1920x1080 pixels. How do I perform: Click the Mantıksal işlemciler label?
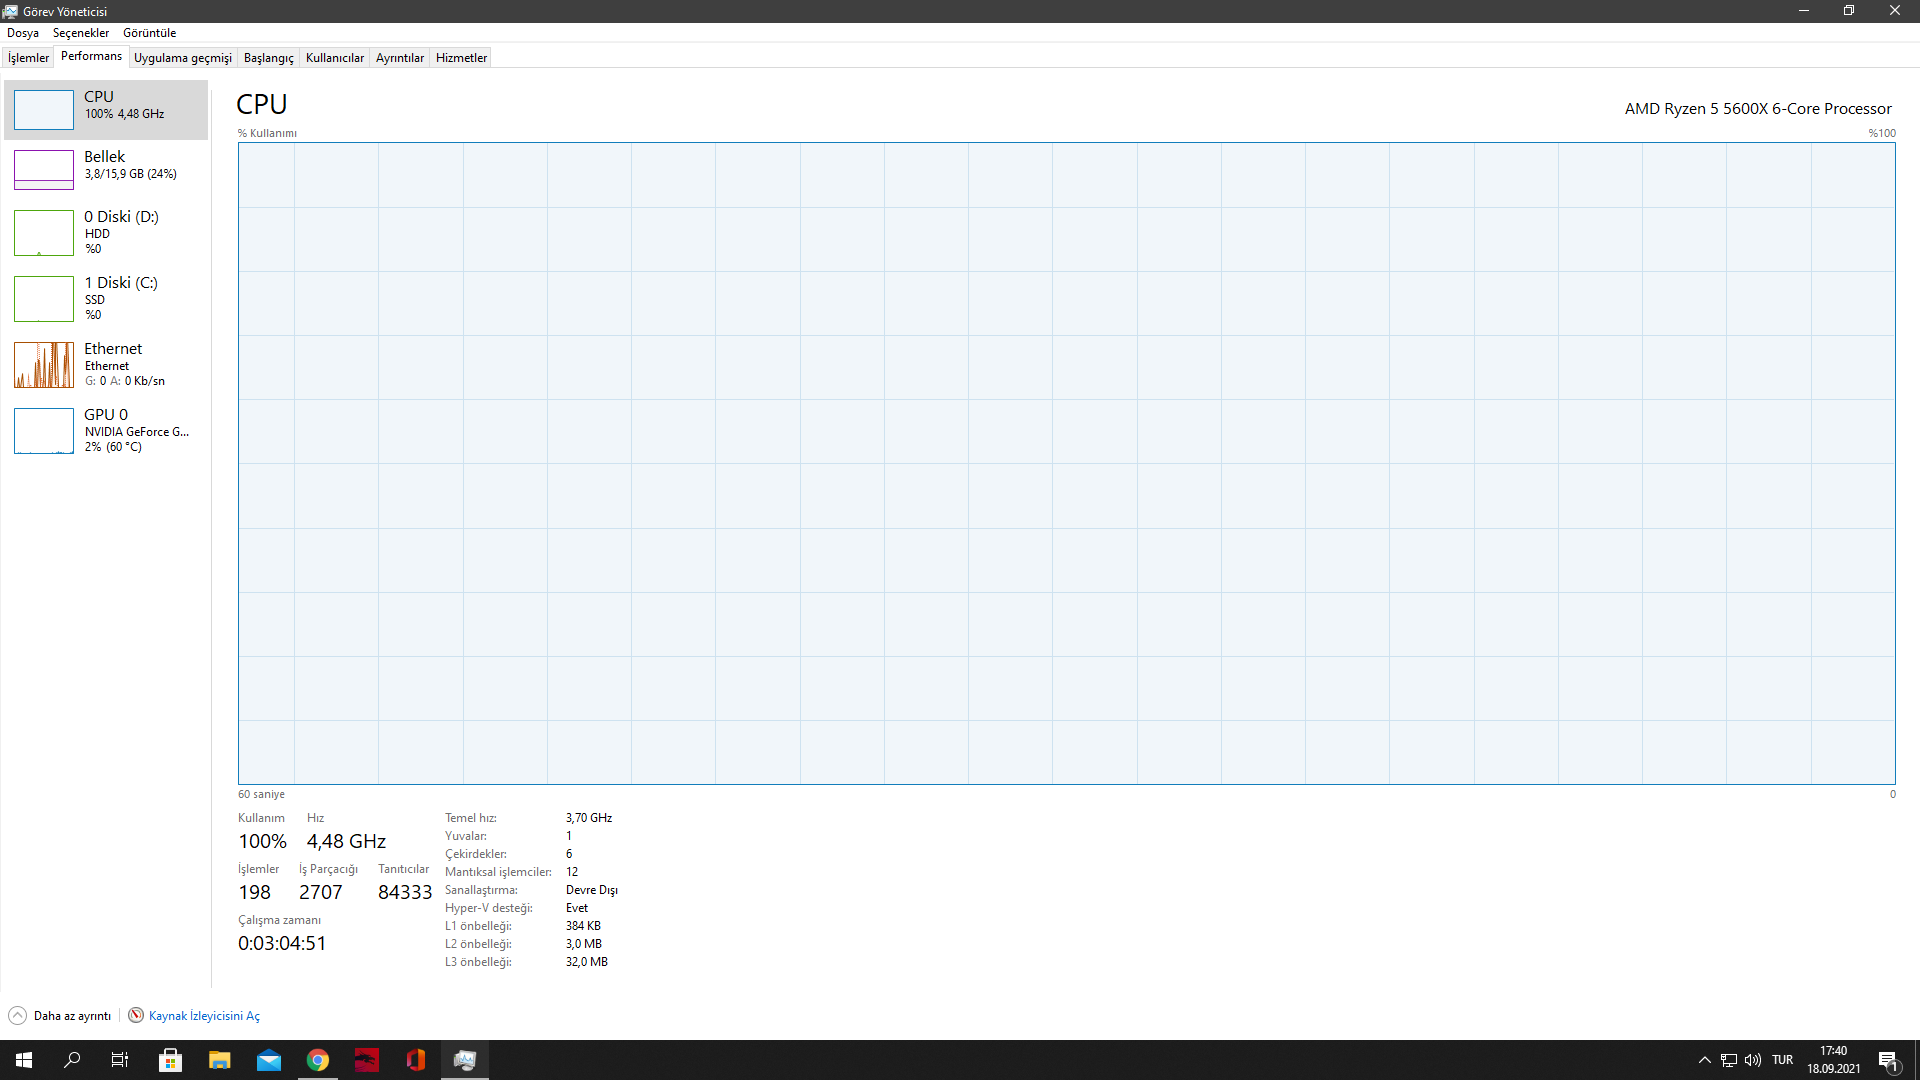[x=498, y=872]
